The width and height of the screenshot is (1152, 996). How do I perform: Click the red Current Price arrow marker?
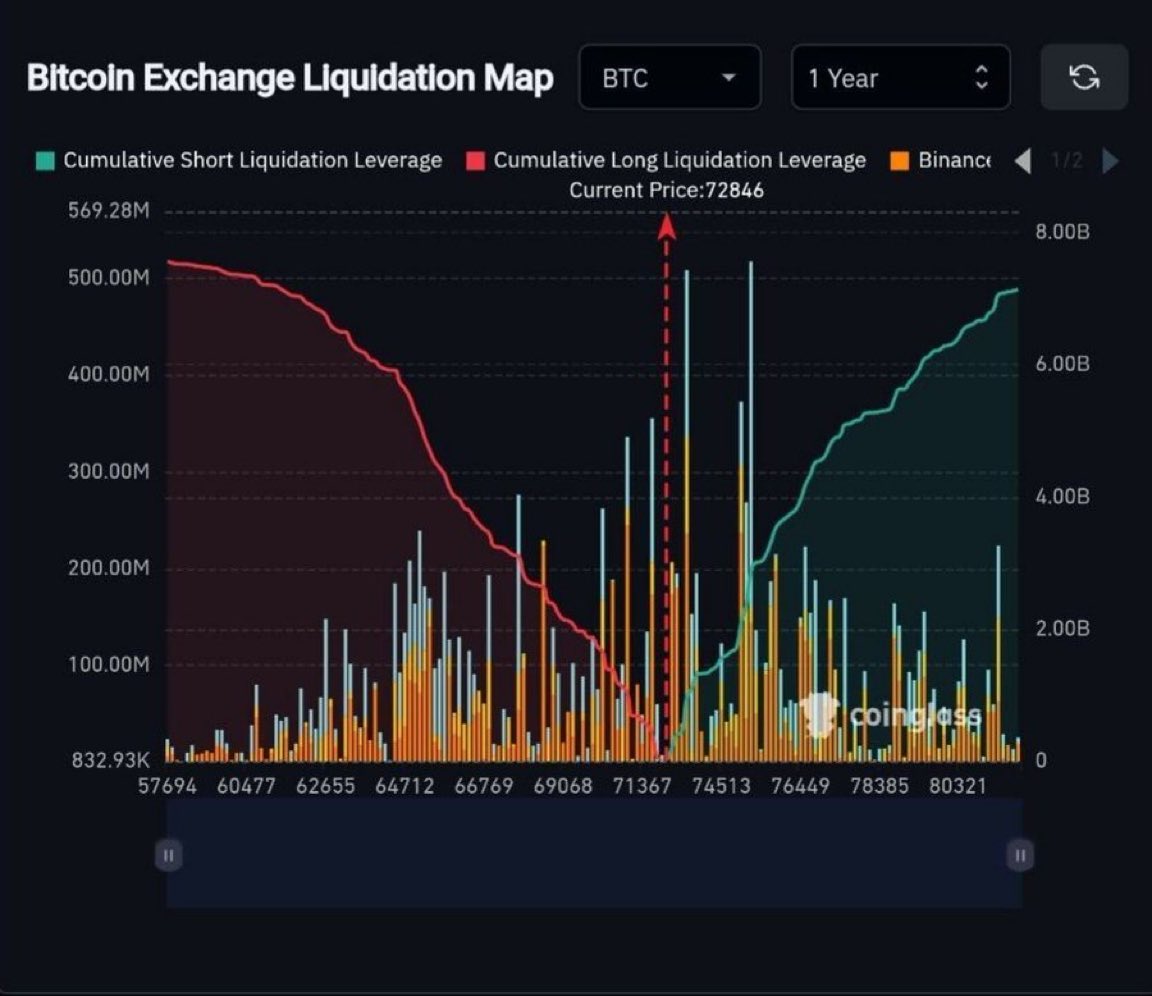[666, 227]
